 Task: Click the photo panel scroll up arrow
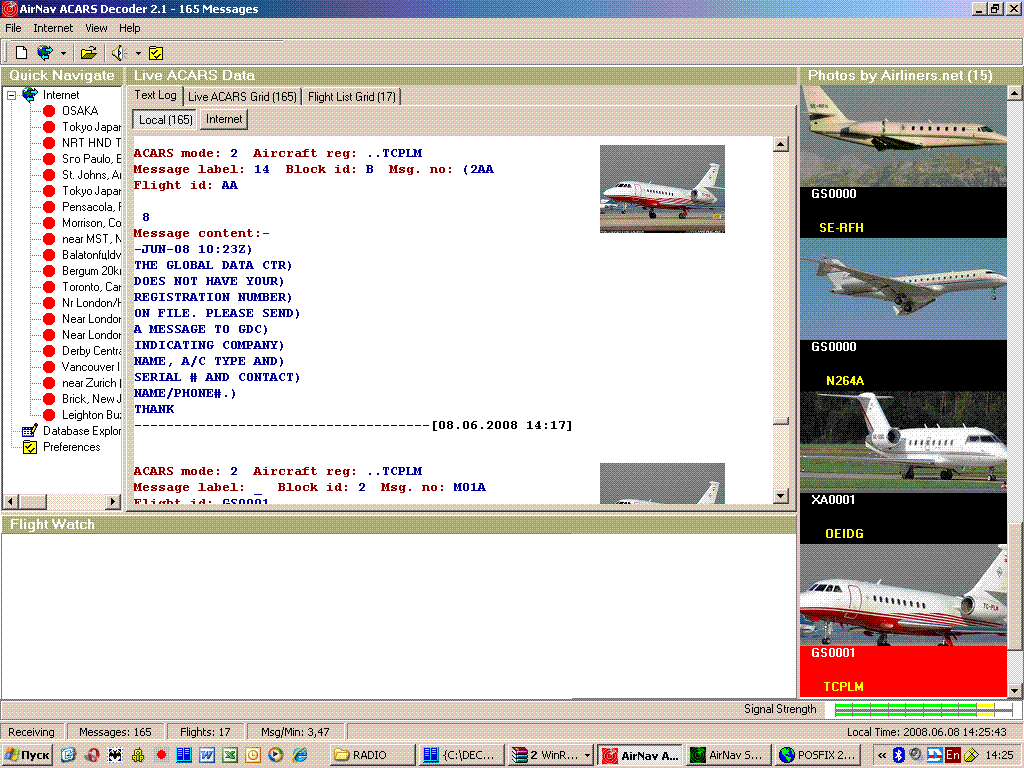pyautogui.click(x=1014, y=93)
